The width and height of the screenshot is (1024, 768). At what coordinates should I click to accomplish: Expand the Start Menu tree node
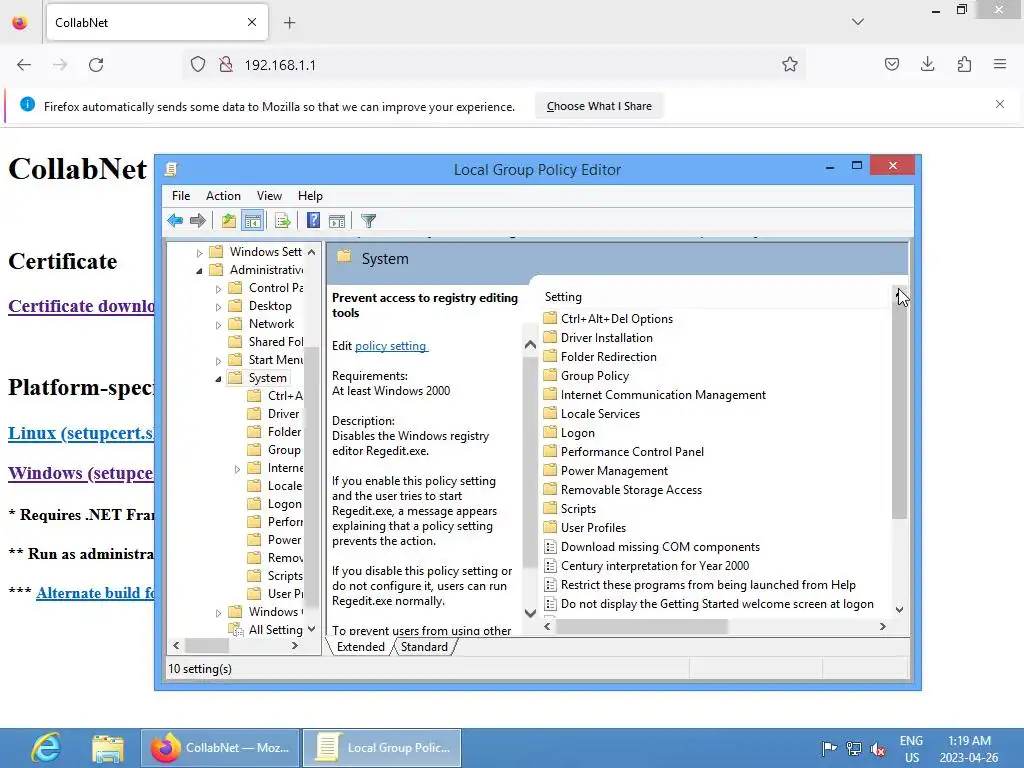pyautogui.click(x=219, y=360)
